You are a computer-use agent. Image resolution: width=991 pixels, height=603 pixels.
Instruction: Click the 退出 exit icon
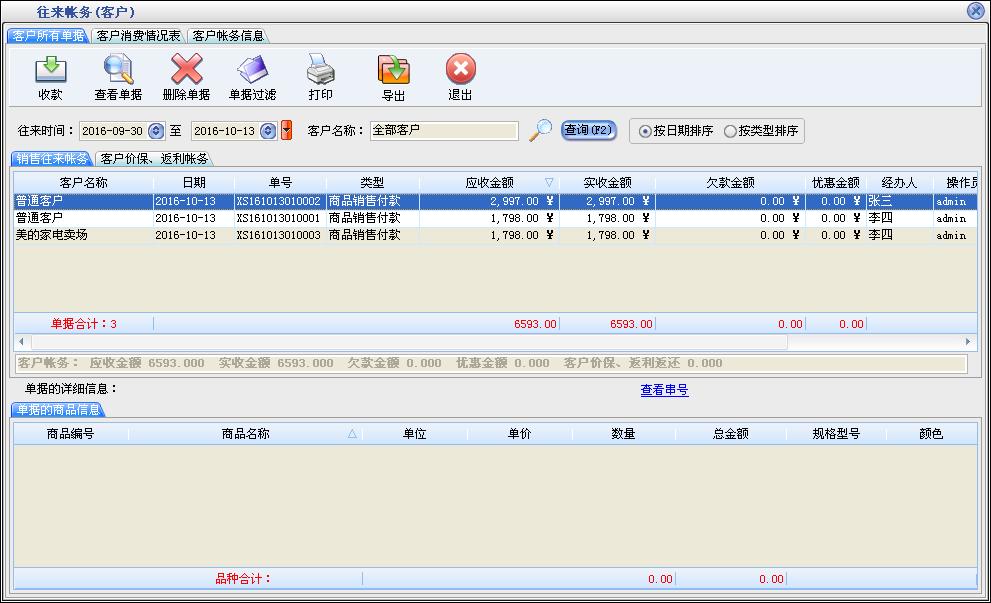[460, 71]
